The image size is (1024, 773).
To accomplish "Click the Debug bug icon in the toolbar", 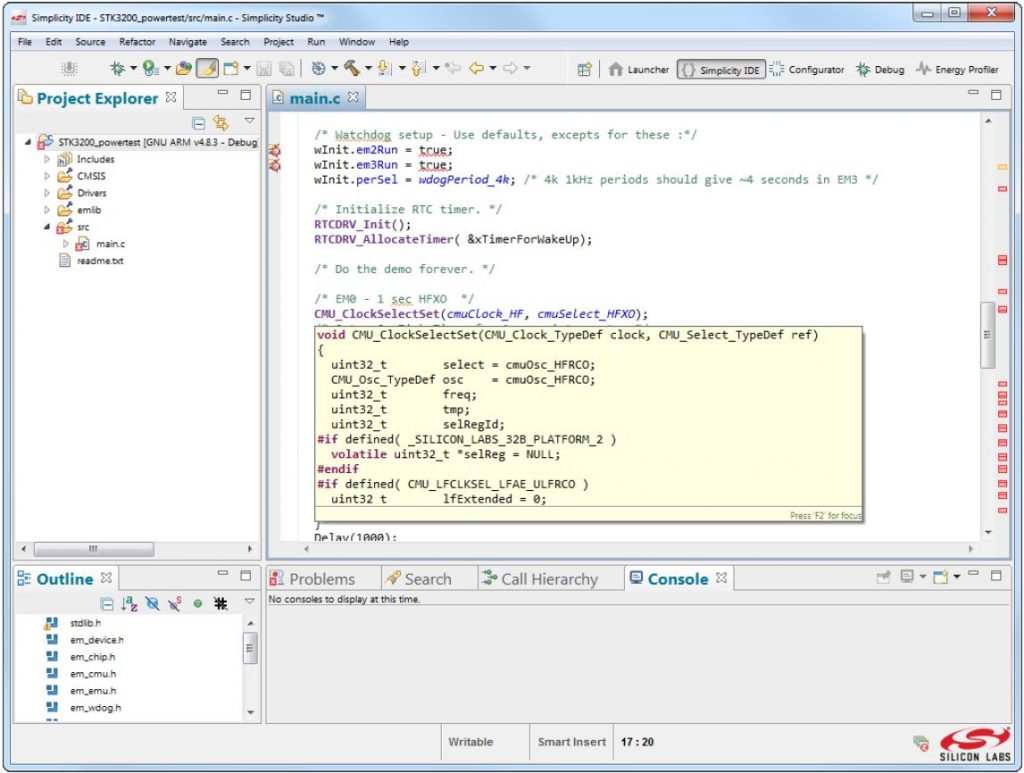I will coord(118,68).
